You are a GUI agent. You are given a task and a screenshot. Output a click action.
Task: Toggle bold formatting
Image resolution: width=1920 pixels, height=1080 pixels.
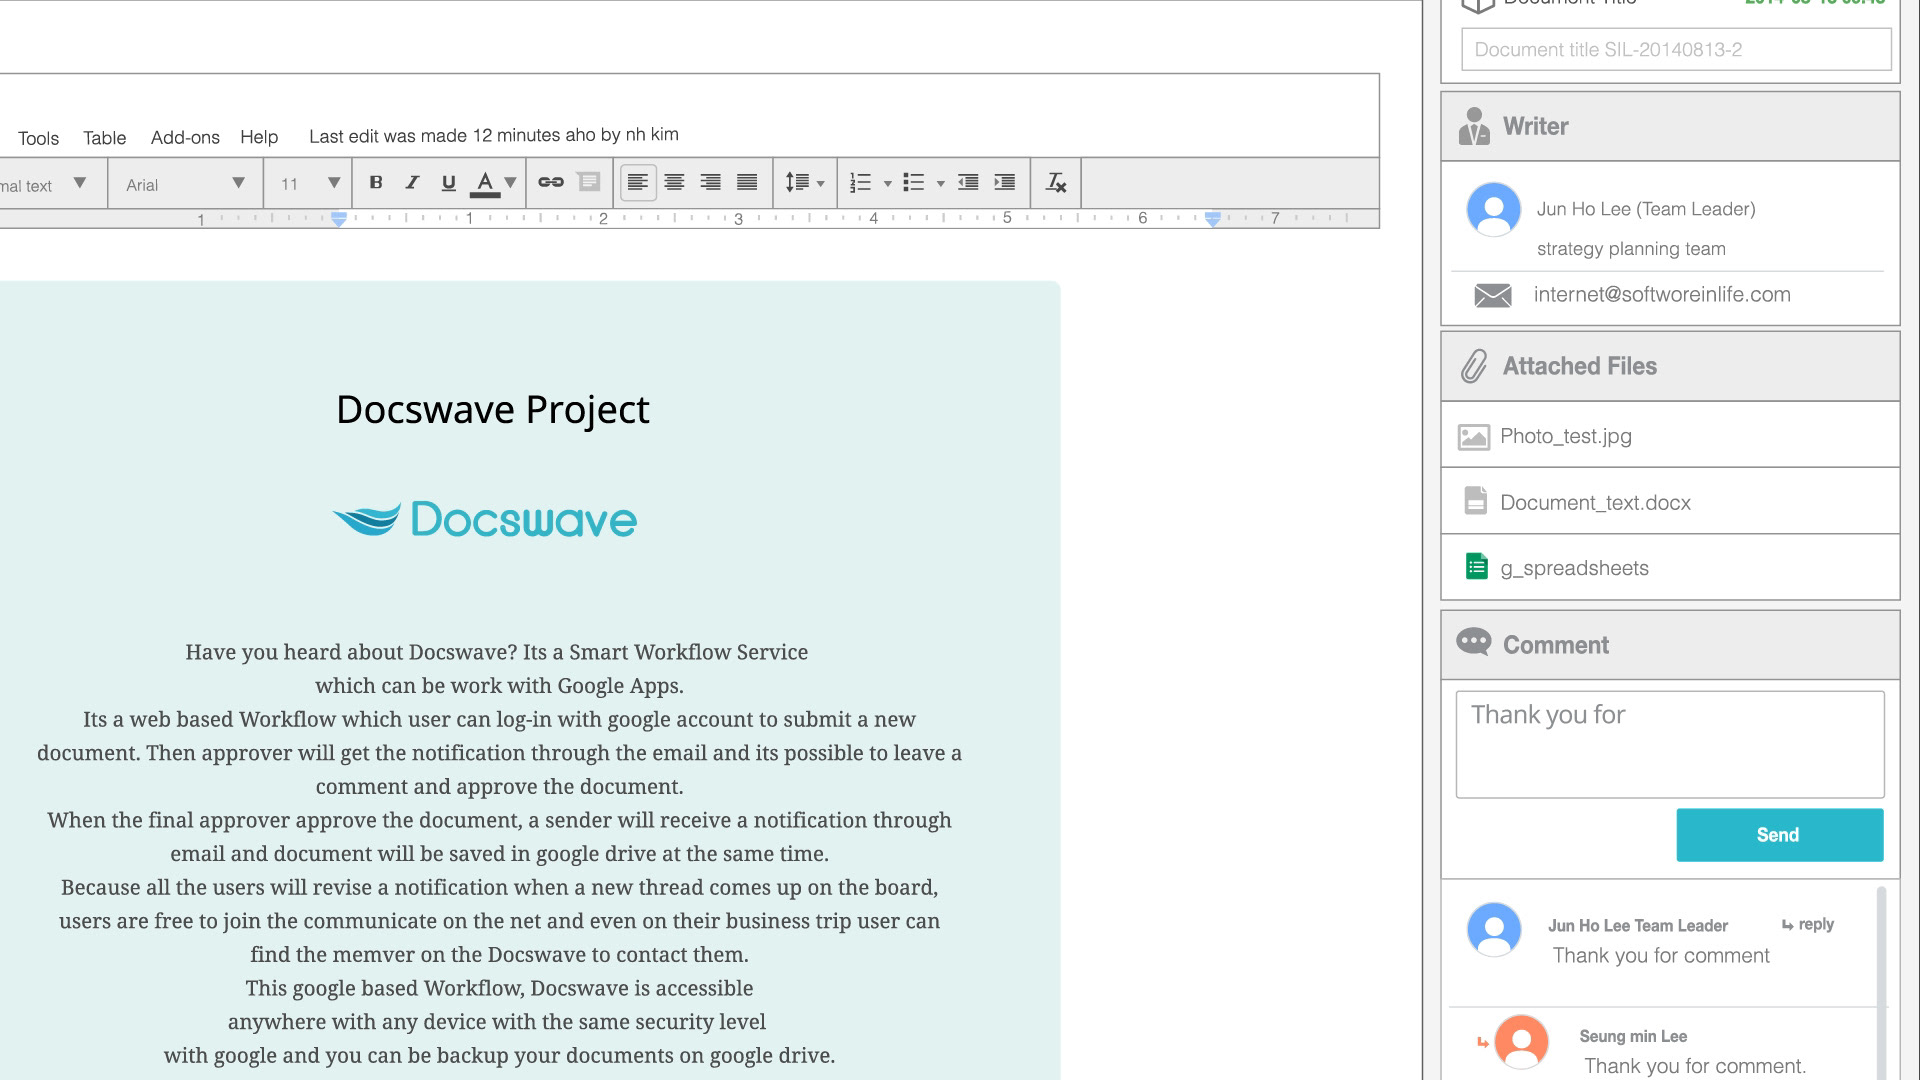(x=376, y=183)
